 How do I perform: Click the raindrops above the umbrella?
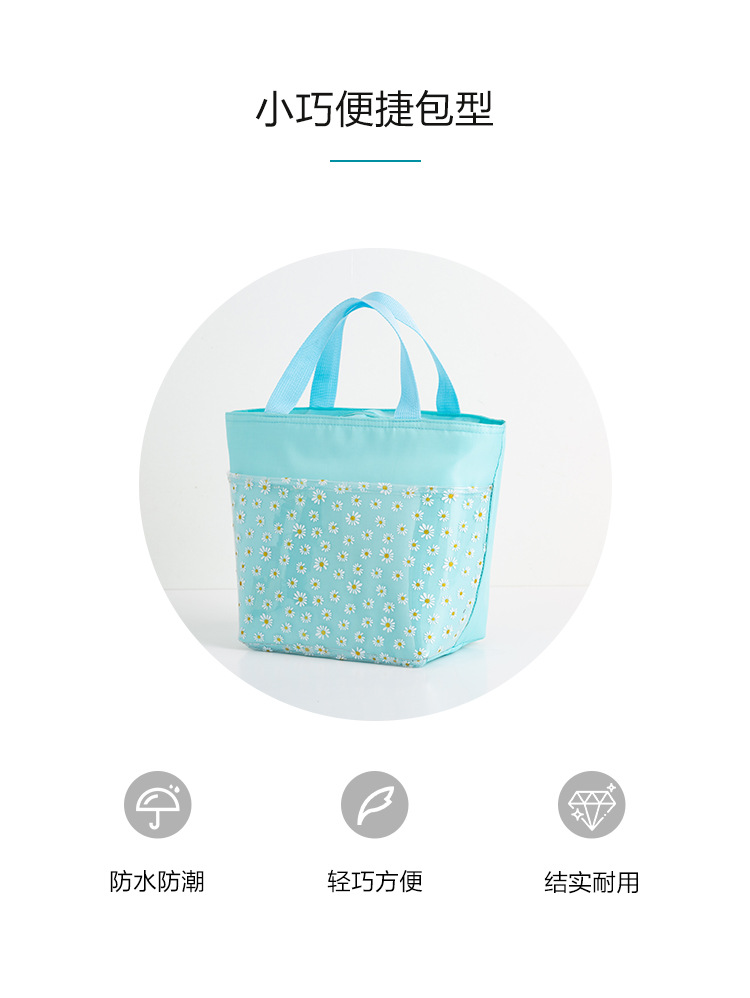click(176, 789)
